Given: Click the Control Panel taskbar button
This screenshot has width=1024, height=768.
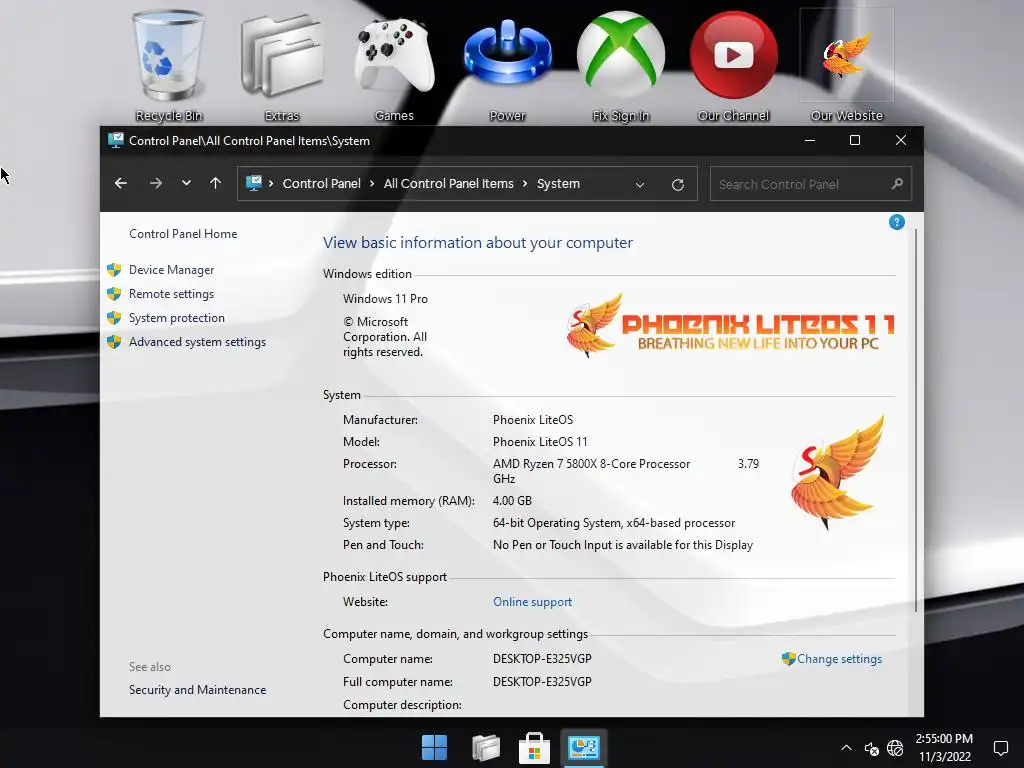Looking at the screenshot, I should tap(584, 748).
